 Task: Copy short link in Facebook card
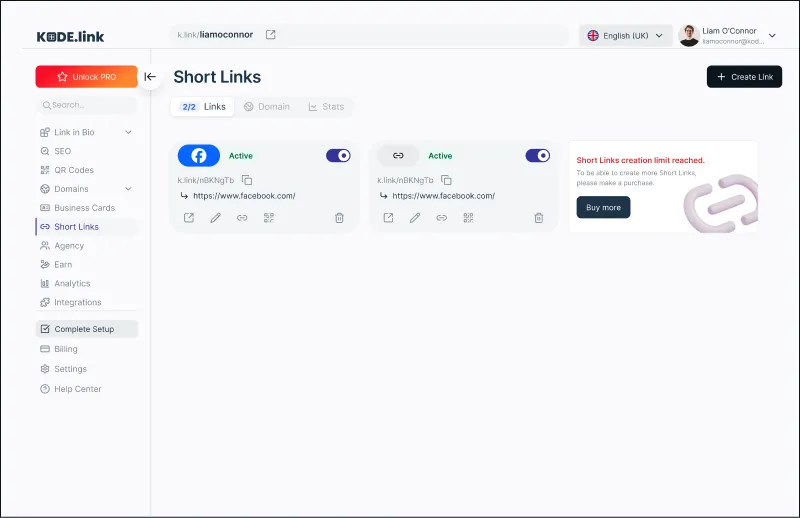(247, 180)
